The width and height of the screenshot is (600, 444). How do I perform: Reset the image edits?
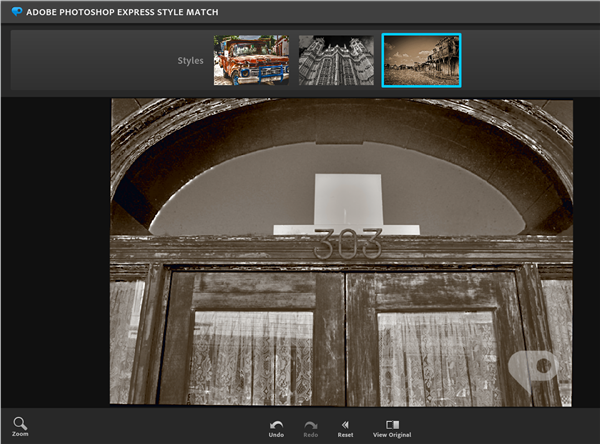point(345,429)
